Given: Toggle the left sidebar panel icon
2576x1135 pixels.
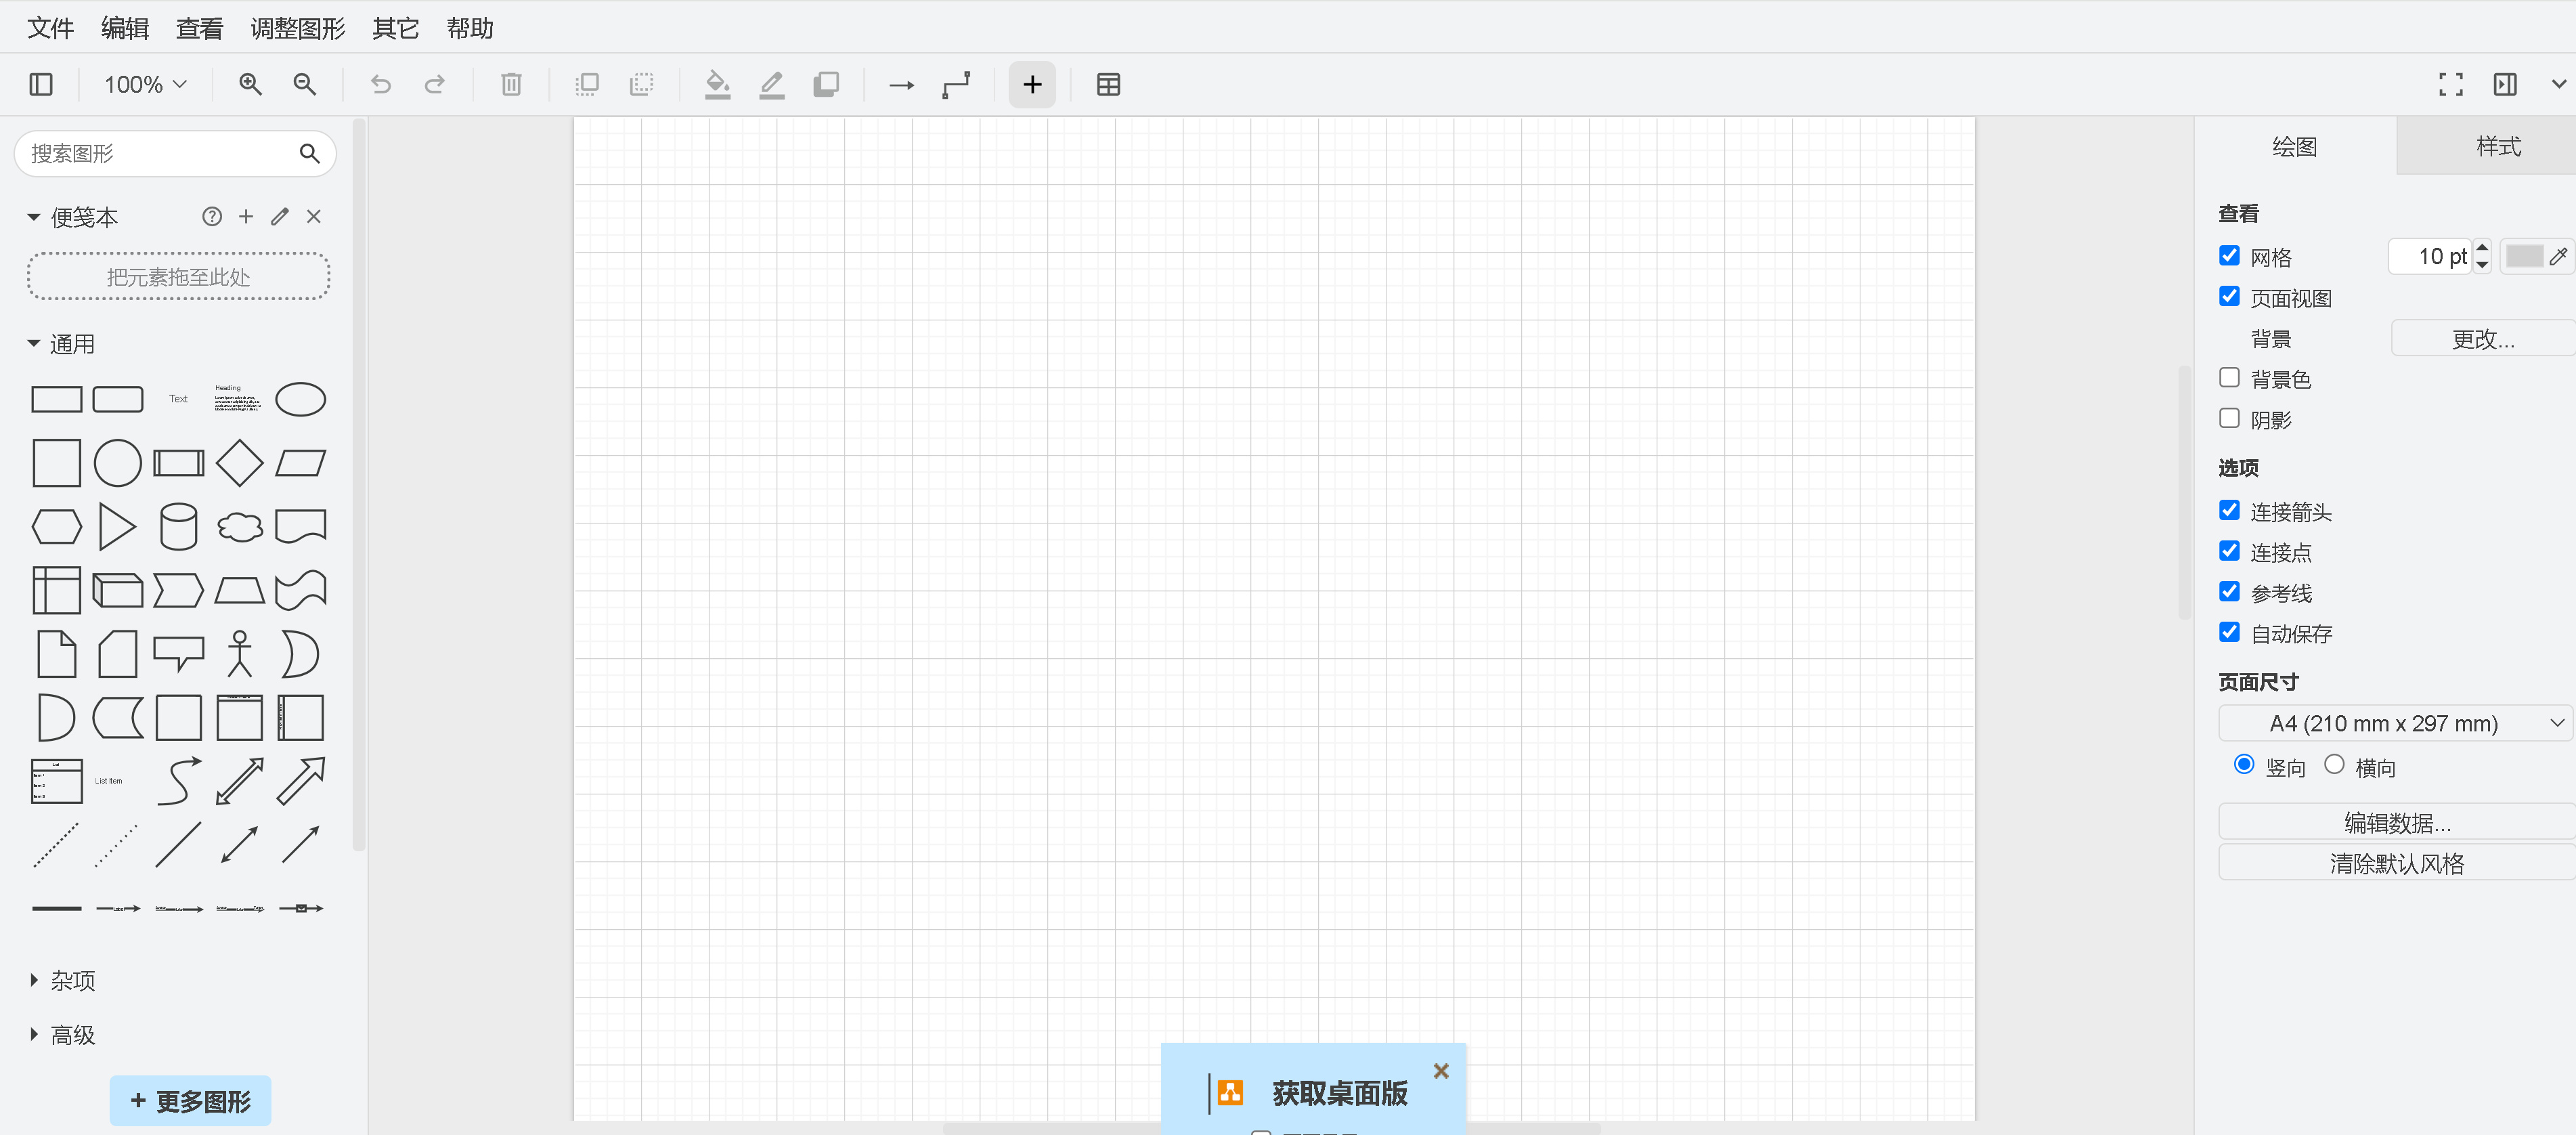Looking at the screenshot, I should 41,85.
